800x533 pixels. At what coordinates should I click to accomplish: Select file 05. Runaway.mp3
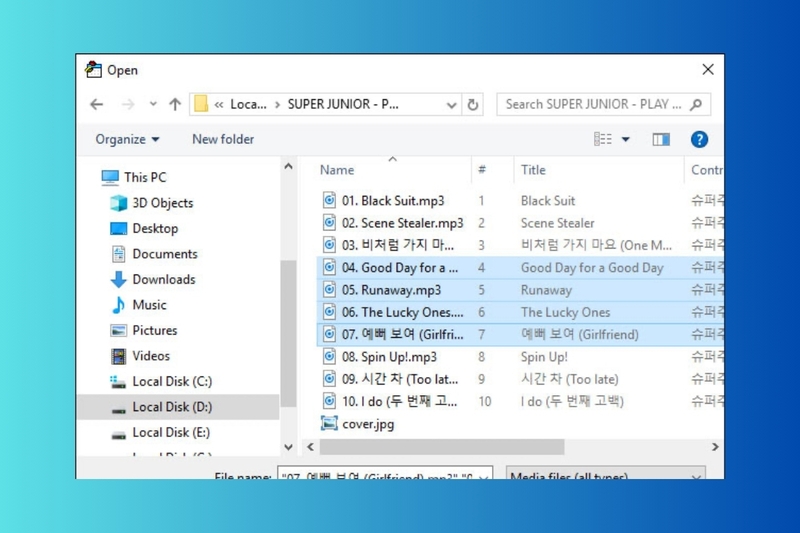[391, 290]
